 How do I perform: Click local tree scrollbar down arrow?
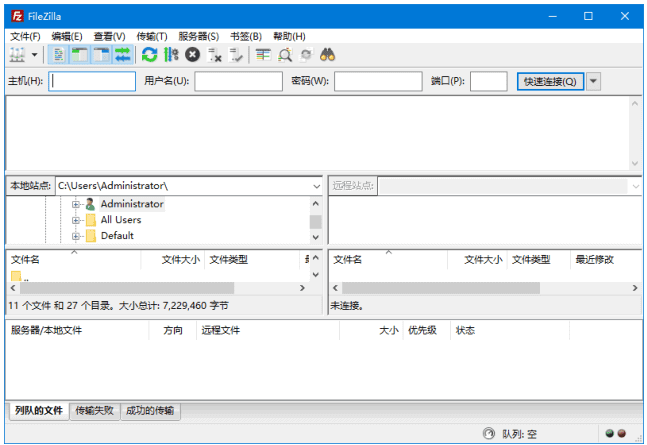(x=315, y=237)
